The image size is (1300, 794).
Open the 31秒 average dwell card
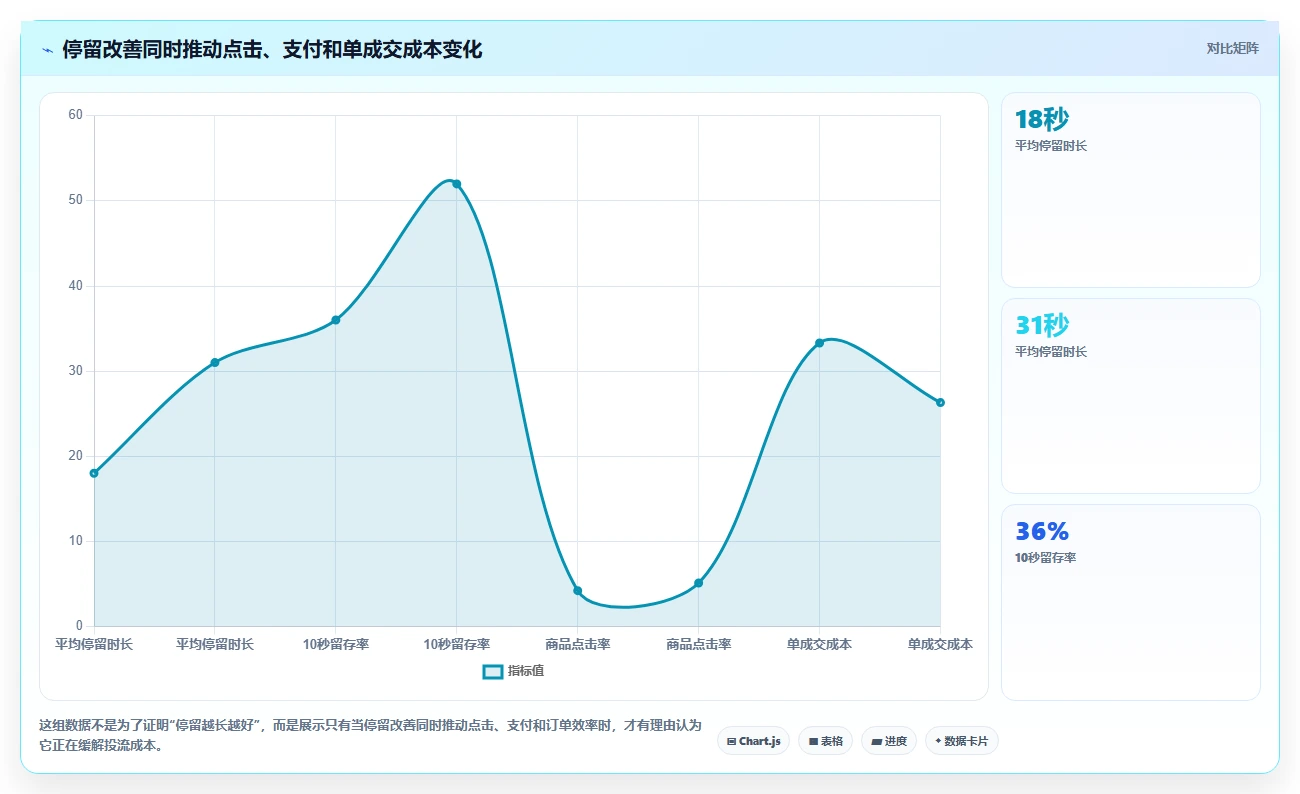[1131, 396]
